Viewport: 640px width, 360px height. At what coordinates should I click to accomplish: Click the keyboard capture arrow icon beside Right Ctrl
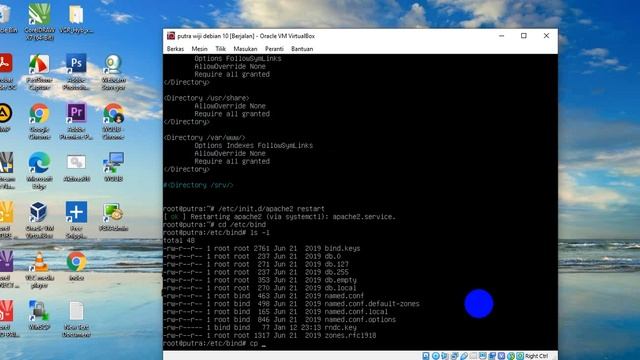coord(520,356)
